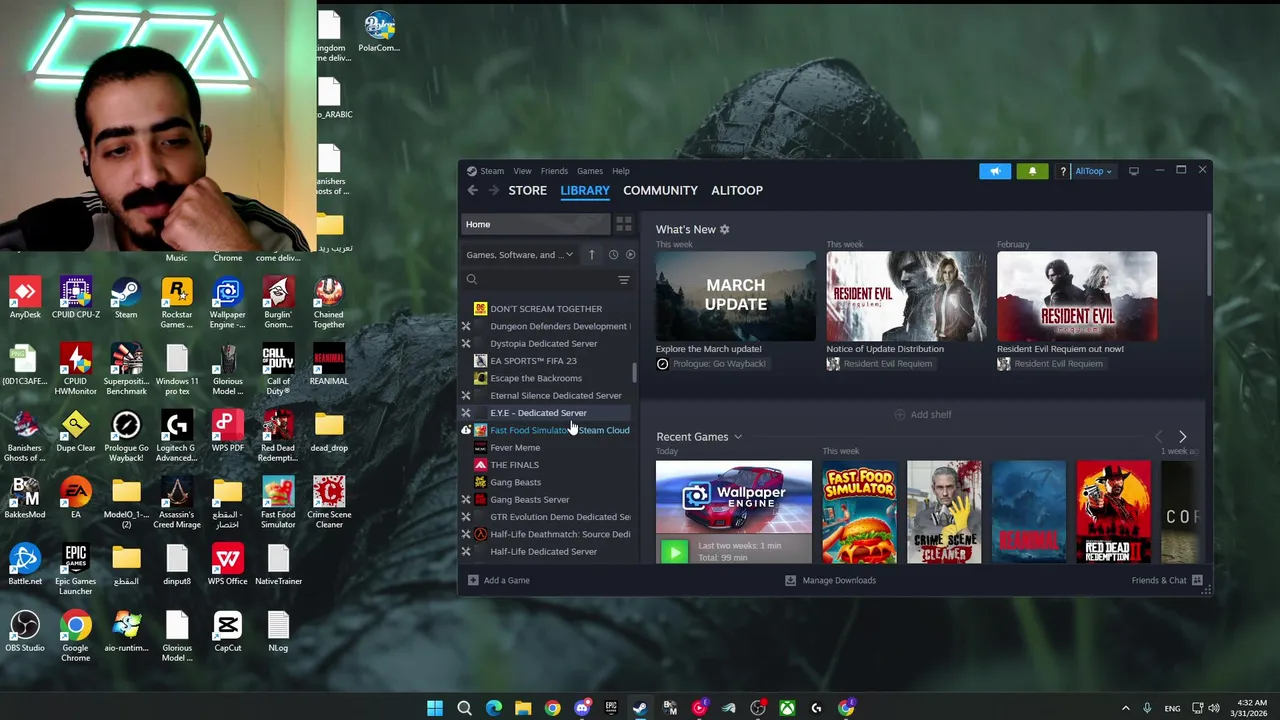Open Fast Food Simulator recent game cover
This screenshot has width=1280, height=720.
point(859,512)
